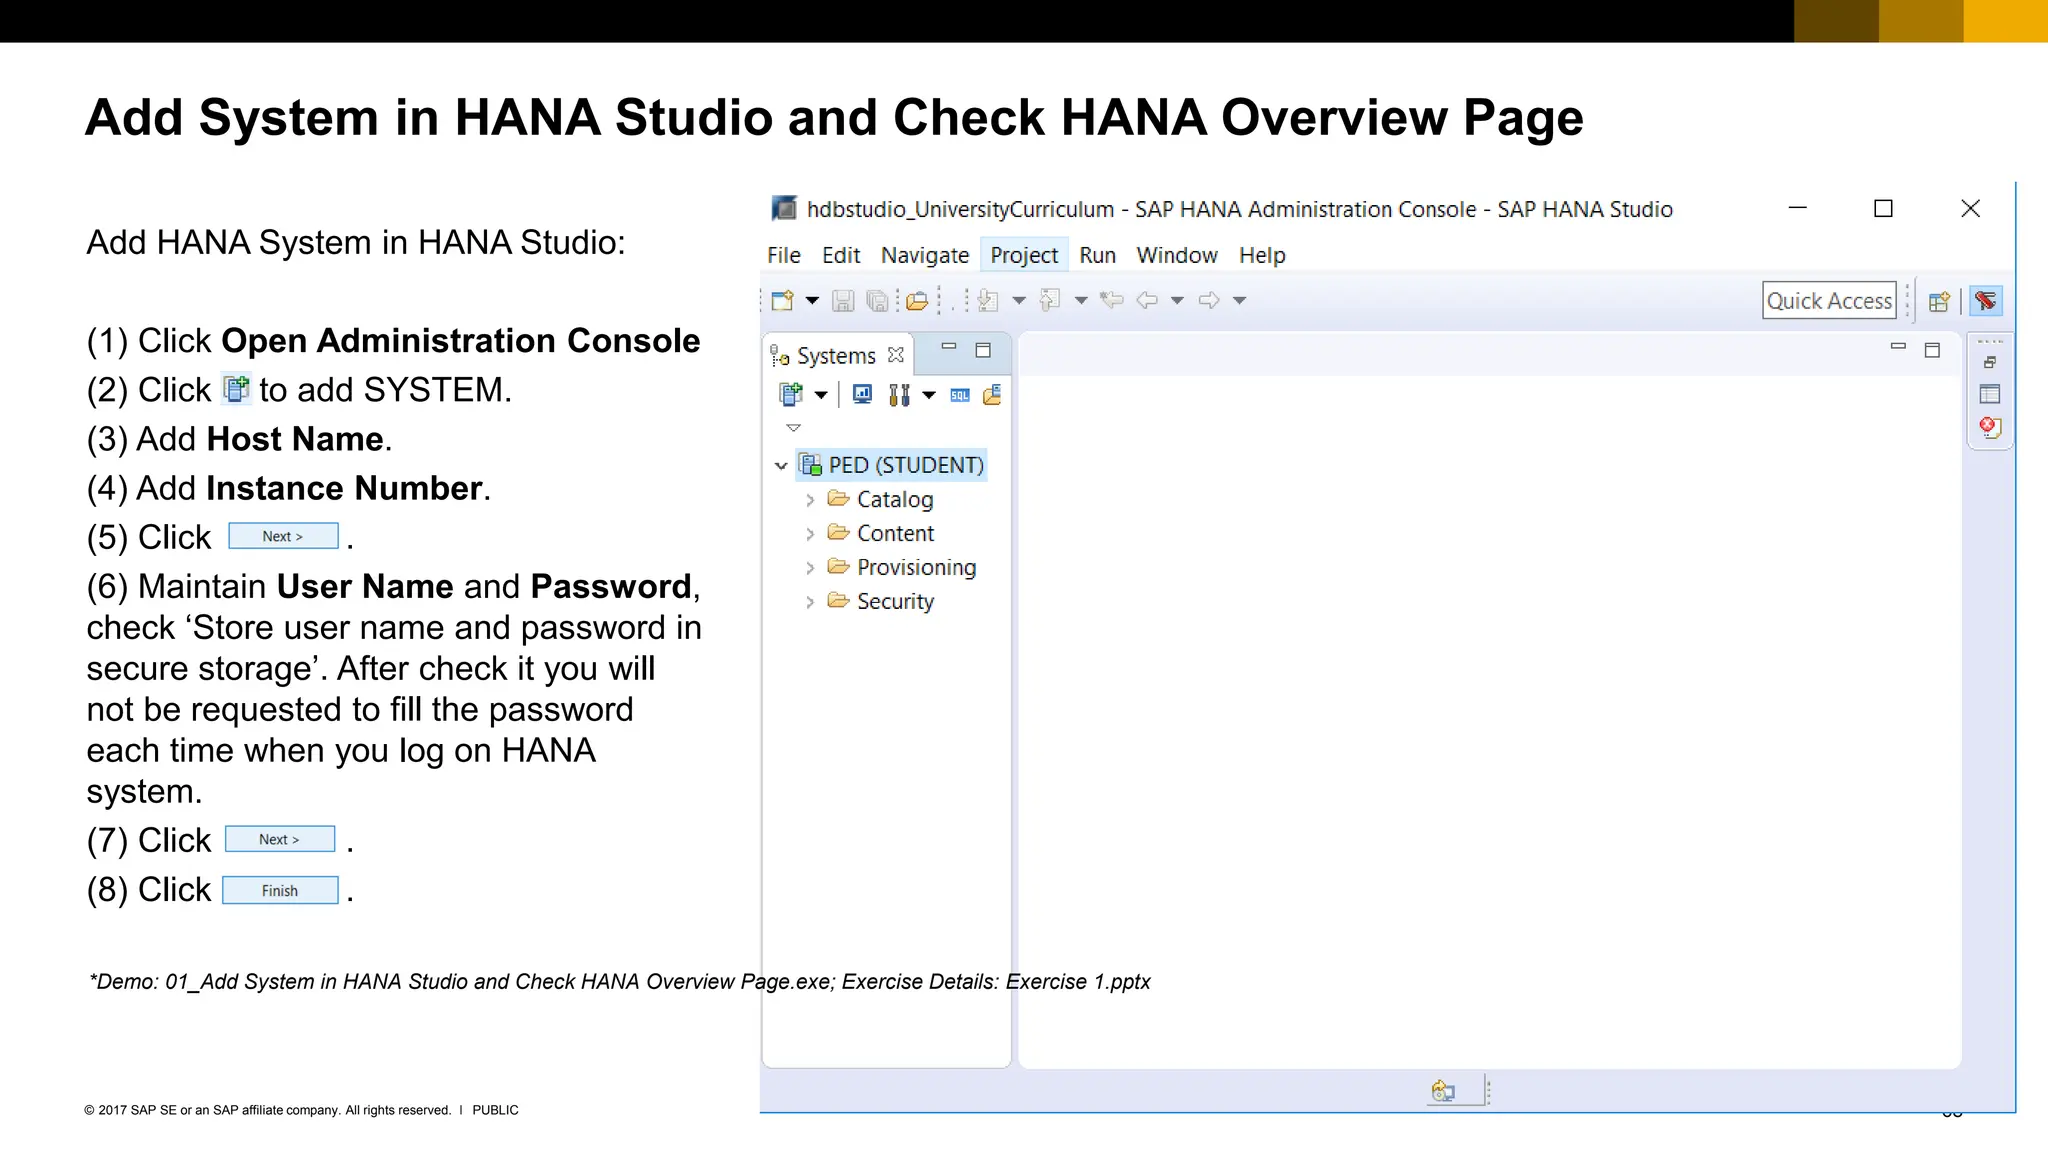Expand the Security folder
Image resolution: width=2048 pixels, height=1152 pixels.
tap(810, 602)
